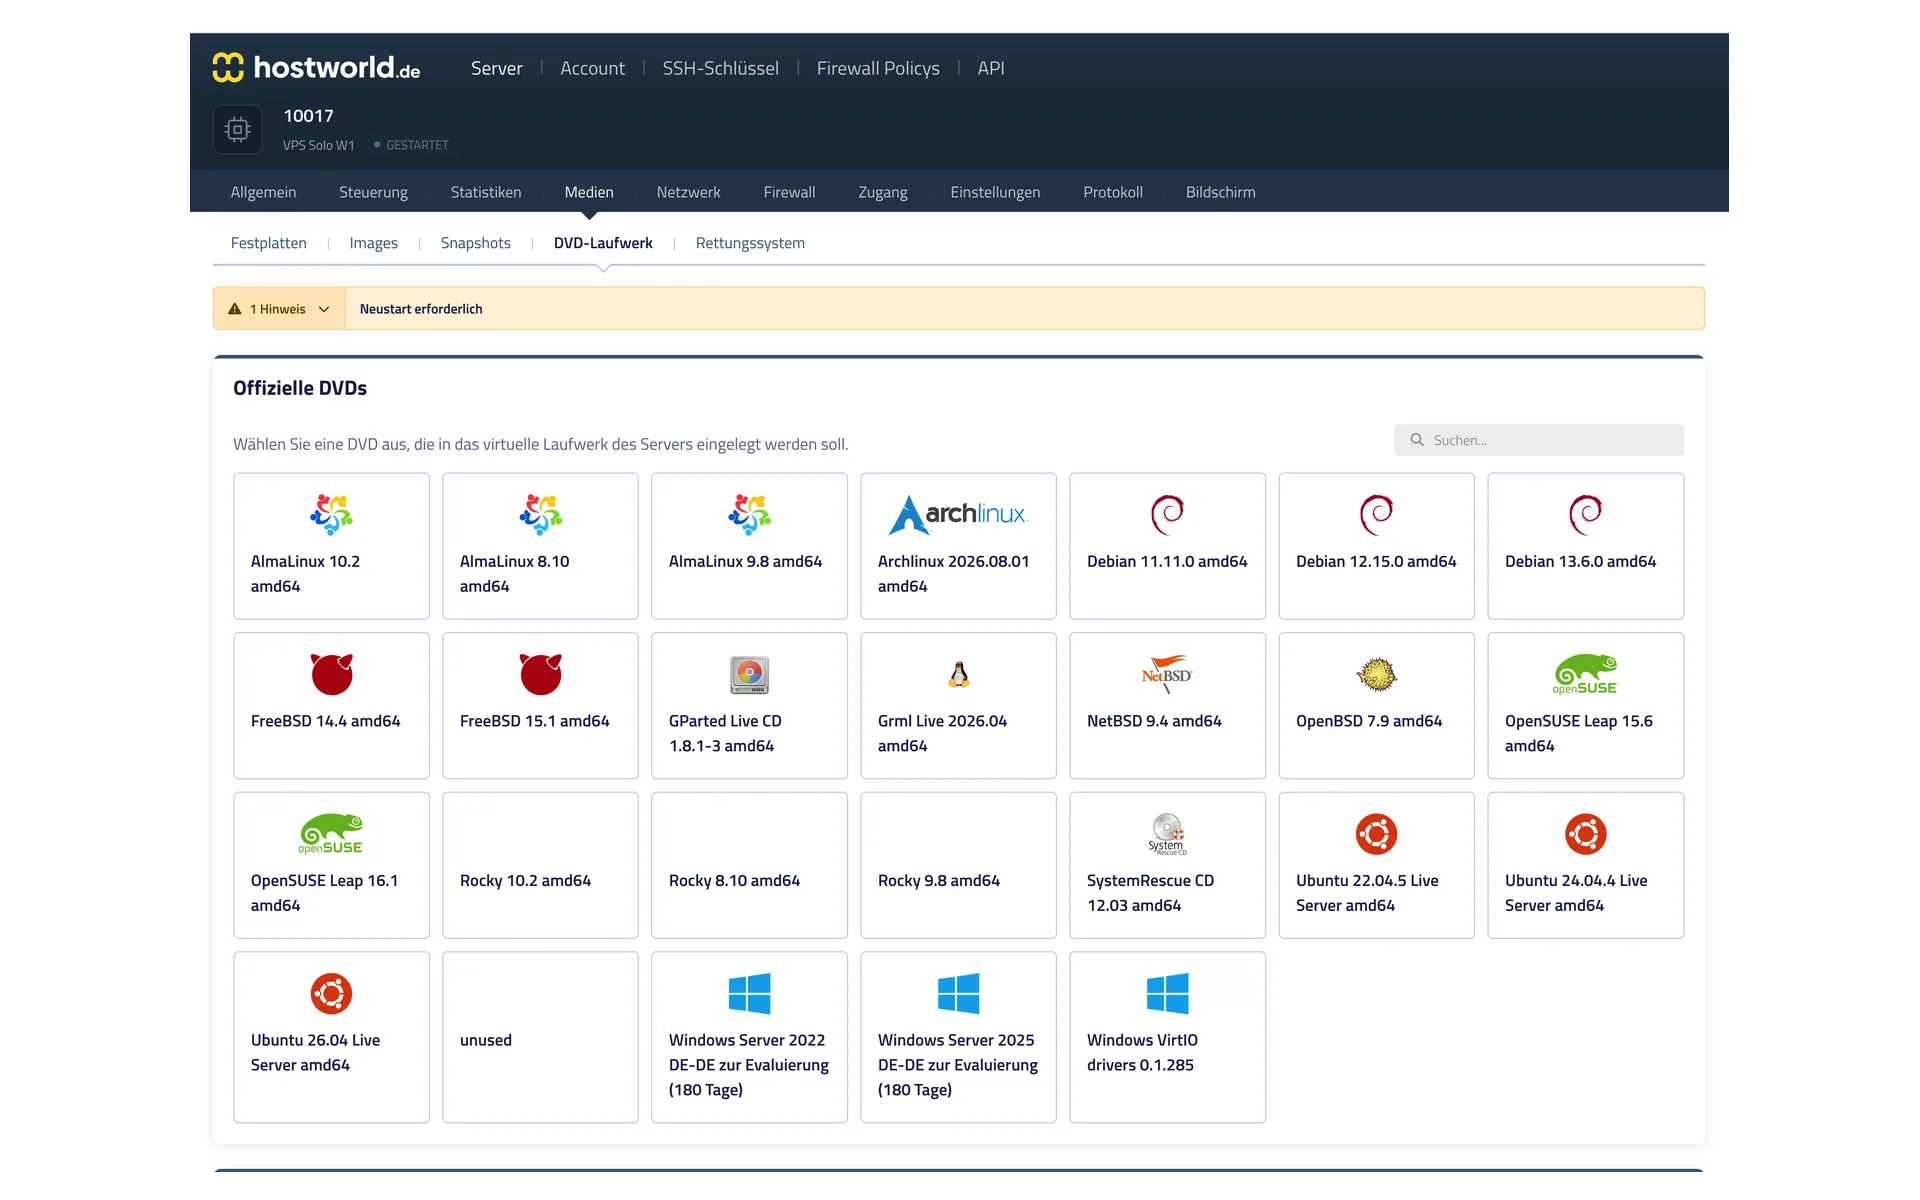Expand the 1 Hinweis dropdown

click(x=278, y=309)
